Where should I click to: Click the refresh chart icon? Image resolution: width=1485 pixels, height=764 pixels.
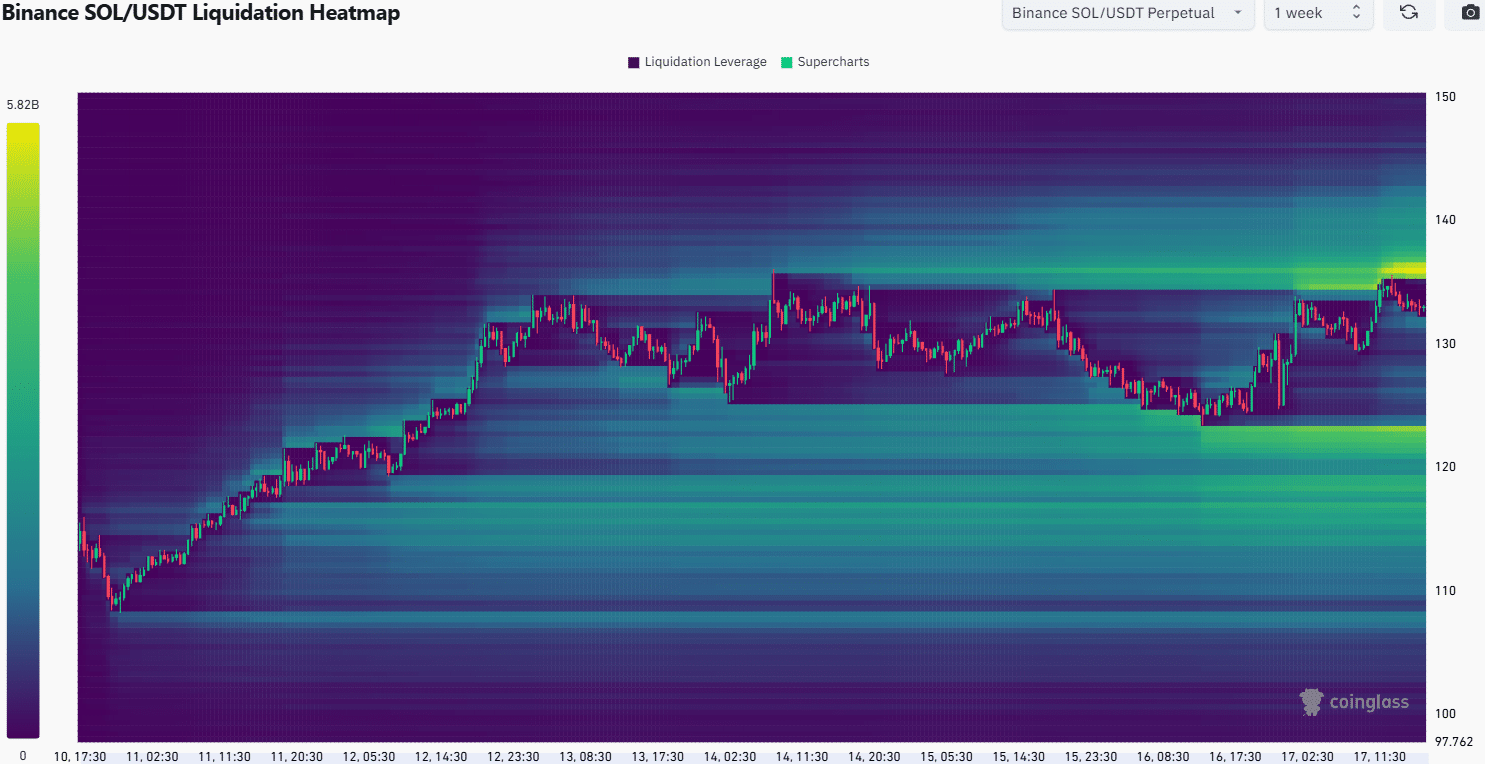[x=1409, y=13]
